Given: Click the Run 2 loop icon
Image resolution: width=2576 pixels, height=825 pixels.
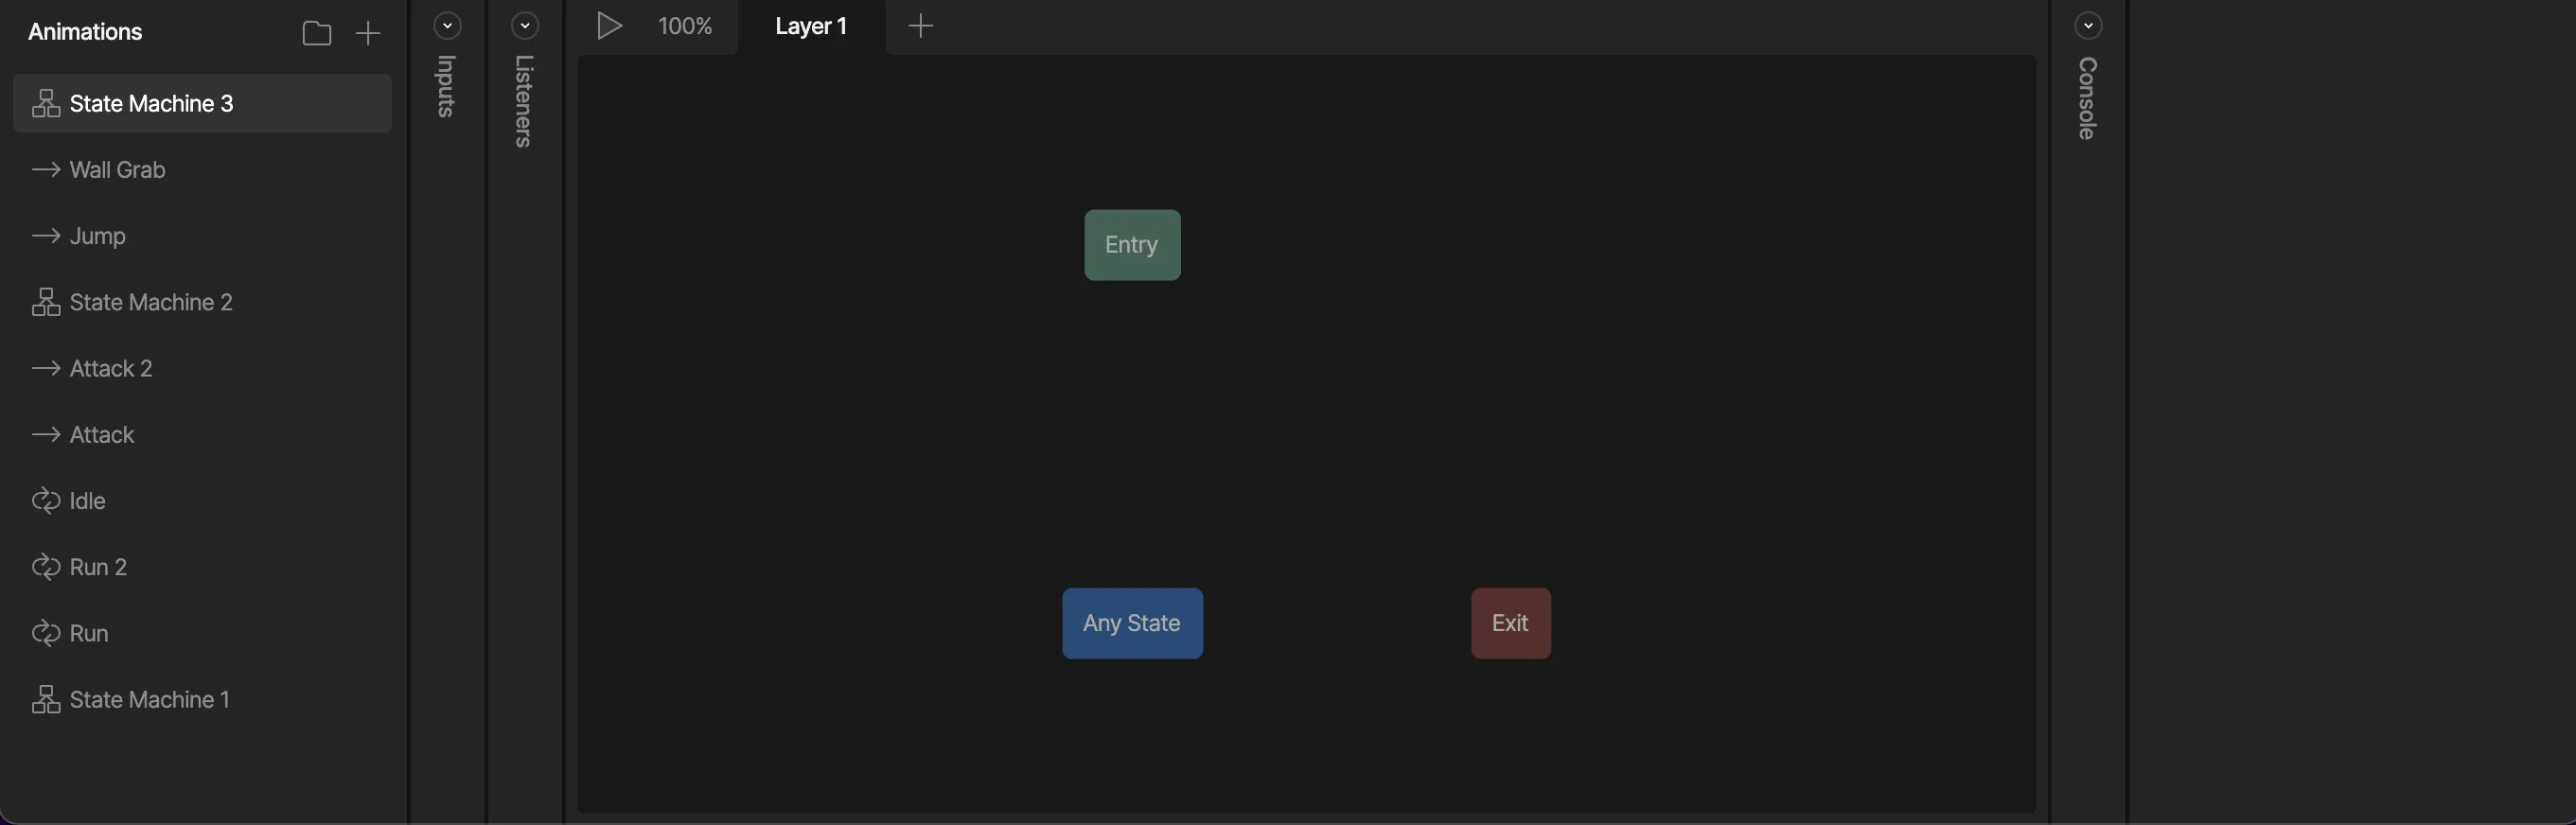Looking at the screenshot, I should coord(46,567).
